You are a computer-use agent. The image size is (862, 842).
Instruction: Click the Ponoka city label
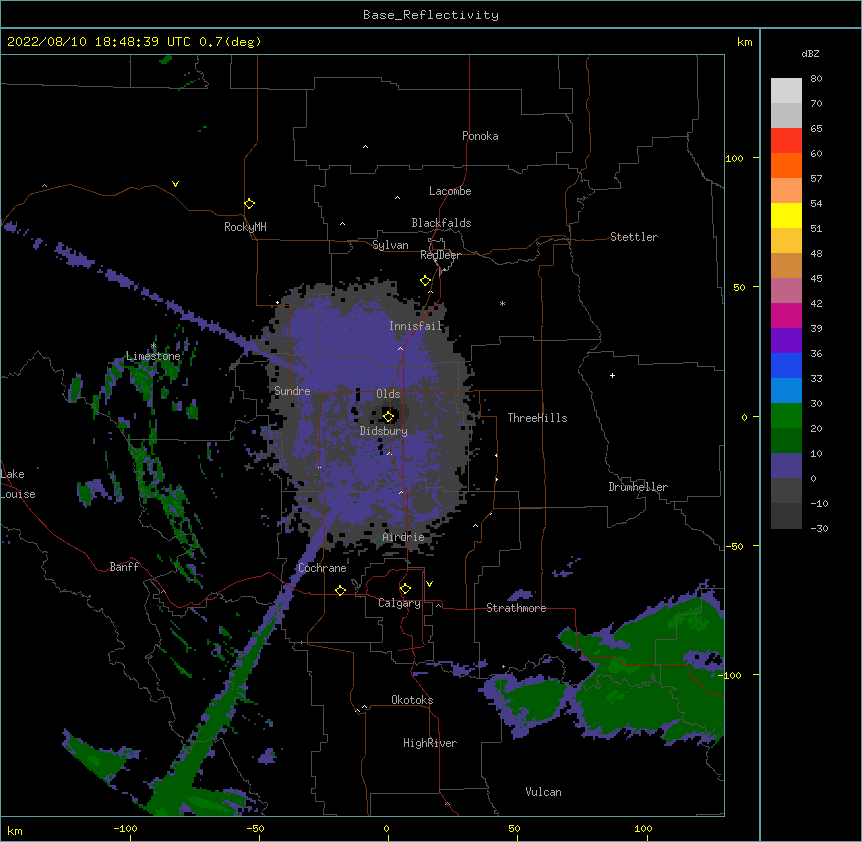(480, 136)
